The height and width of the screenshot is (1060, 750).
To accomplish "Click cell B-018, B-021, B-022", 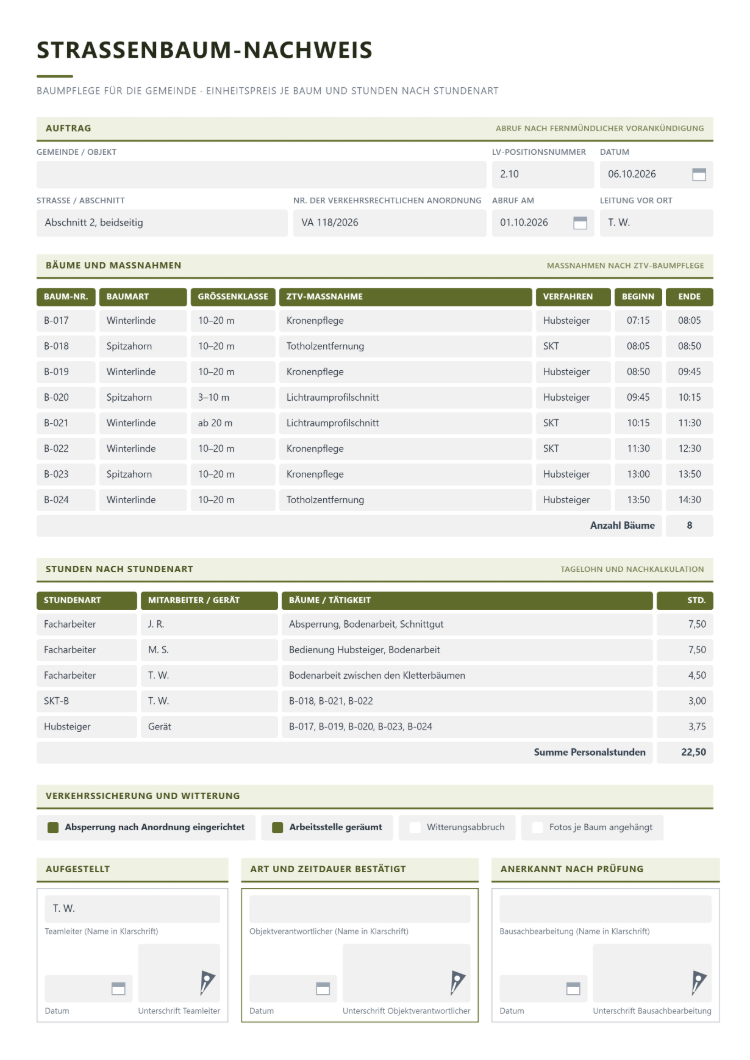I will click(467, 702).
